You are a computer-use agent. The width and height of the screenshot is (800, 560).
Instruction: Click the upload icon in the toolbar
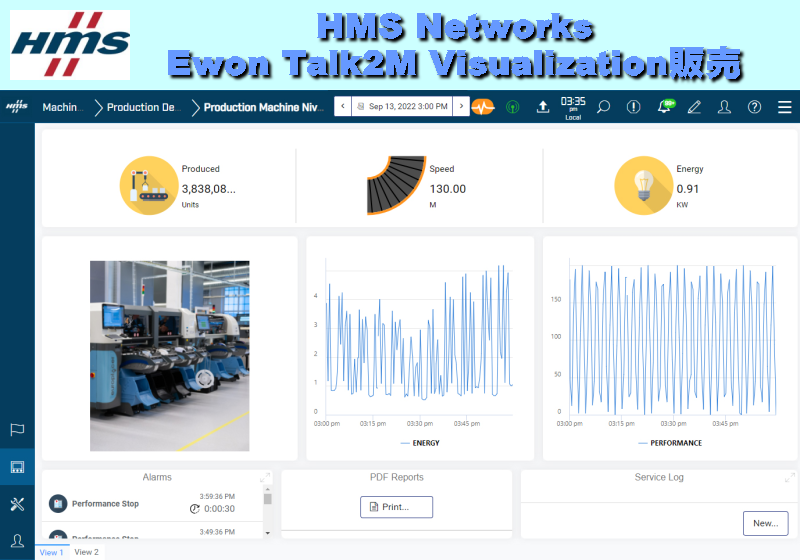543,107
